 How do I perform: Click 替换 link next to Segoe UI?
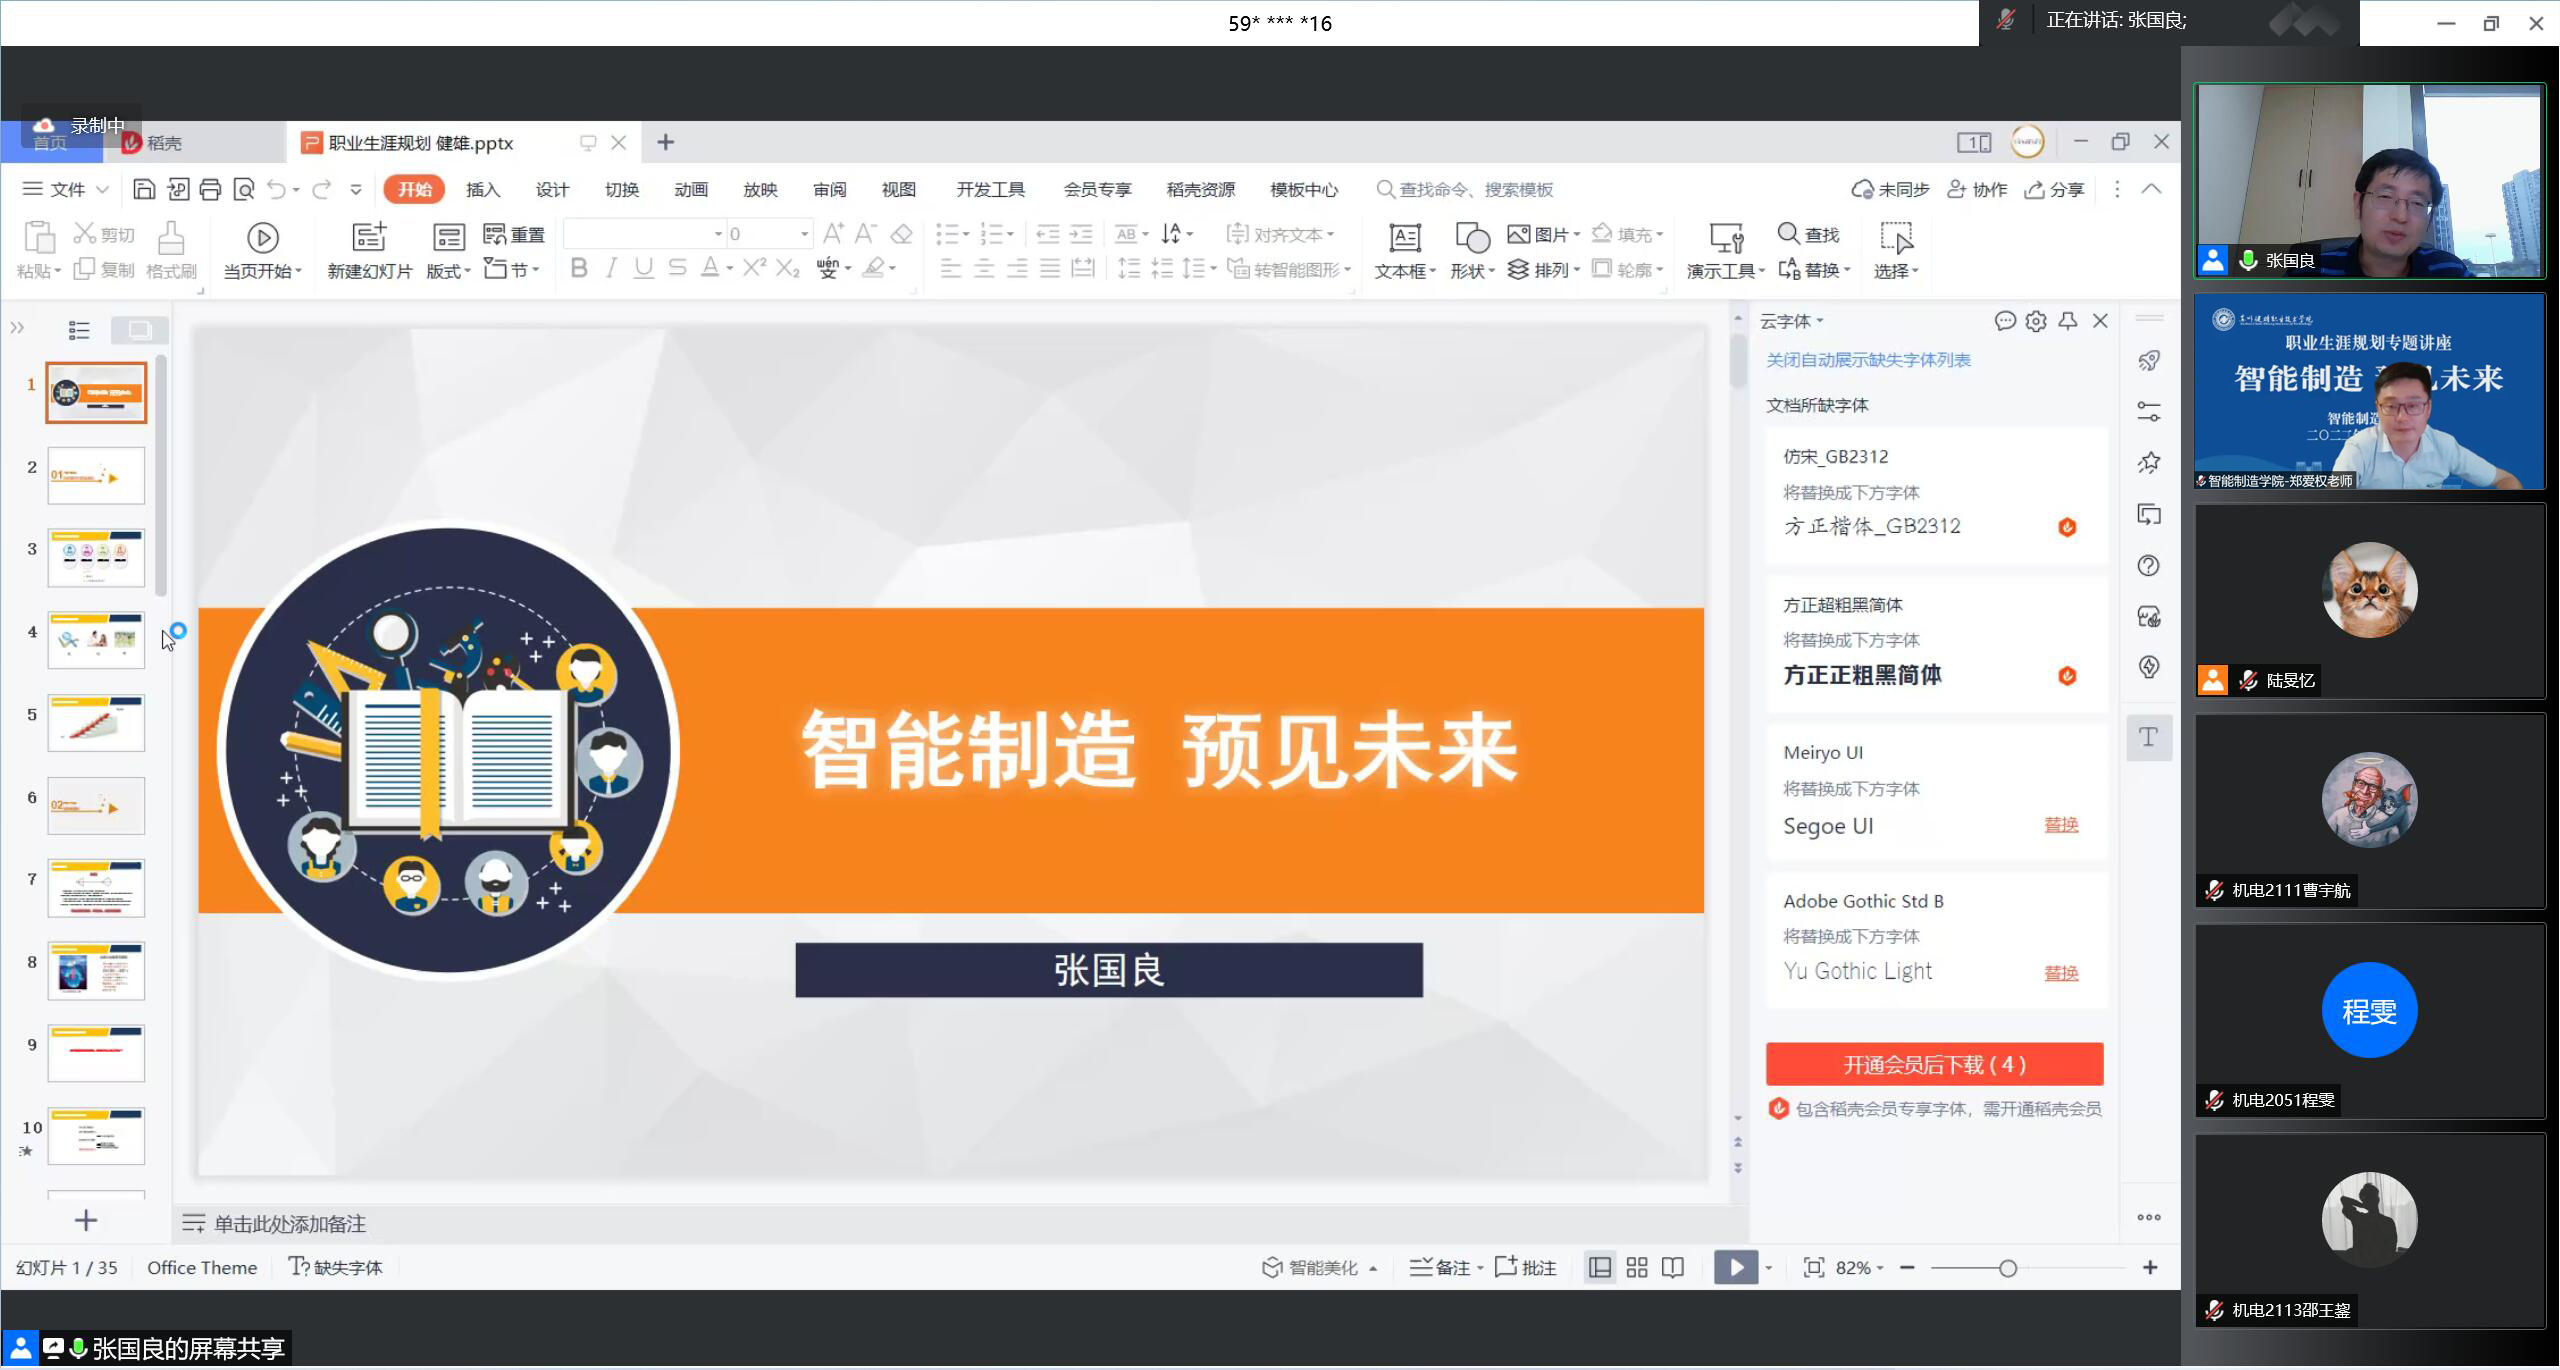2060,825
